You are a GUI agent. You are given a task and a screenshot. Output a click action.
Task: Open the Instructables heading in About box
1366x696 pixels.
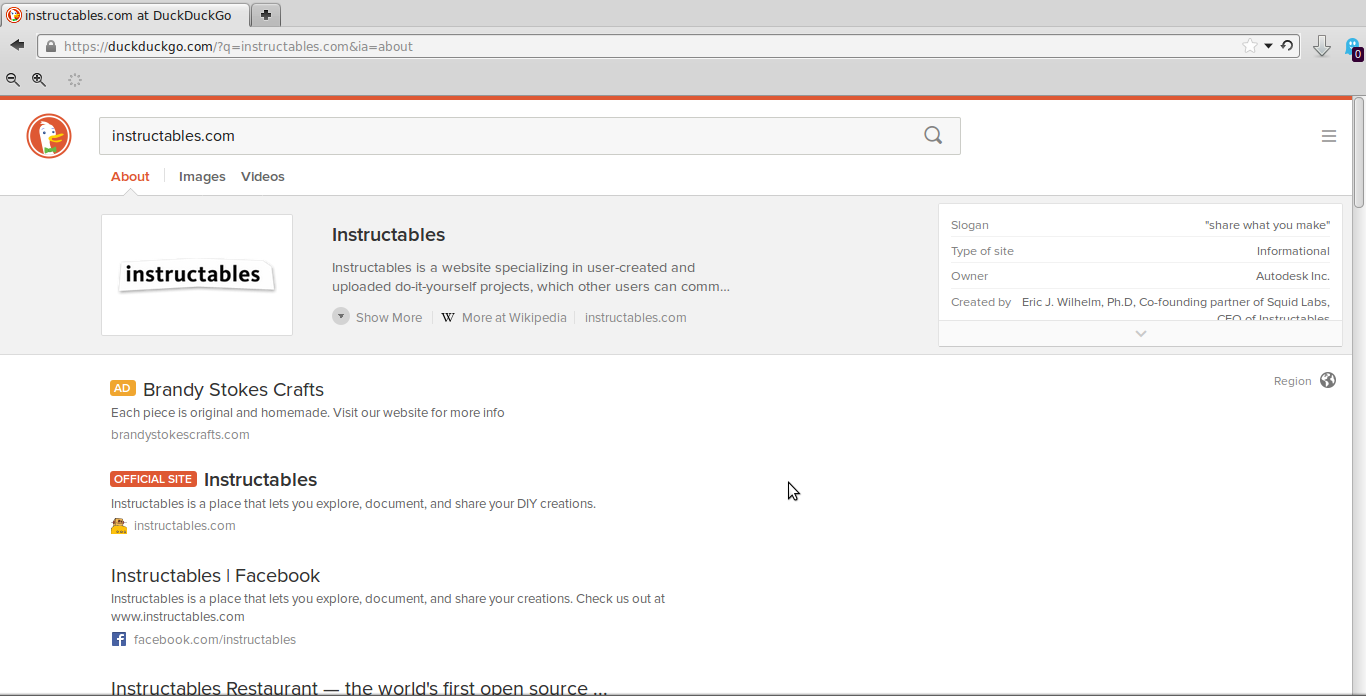(388, 235)
